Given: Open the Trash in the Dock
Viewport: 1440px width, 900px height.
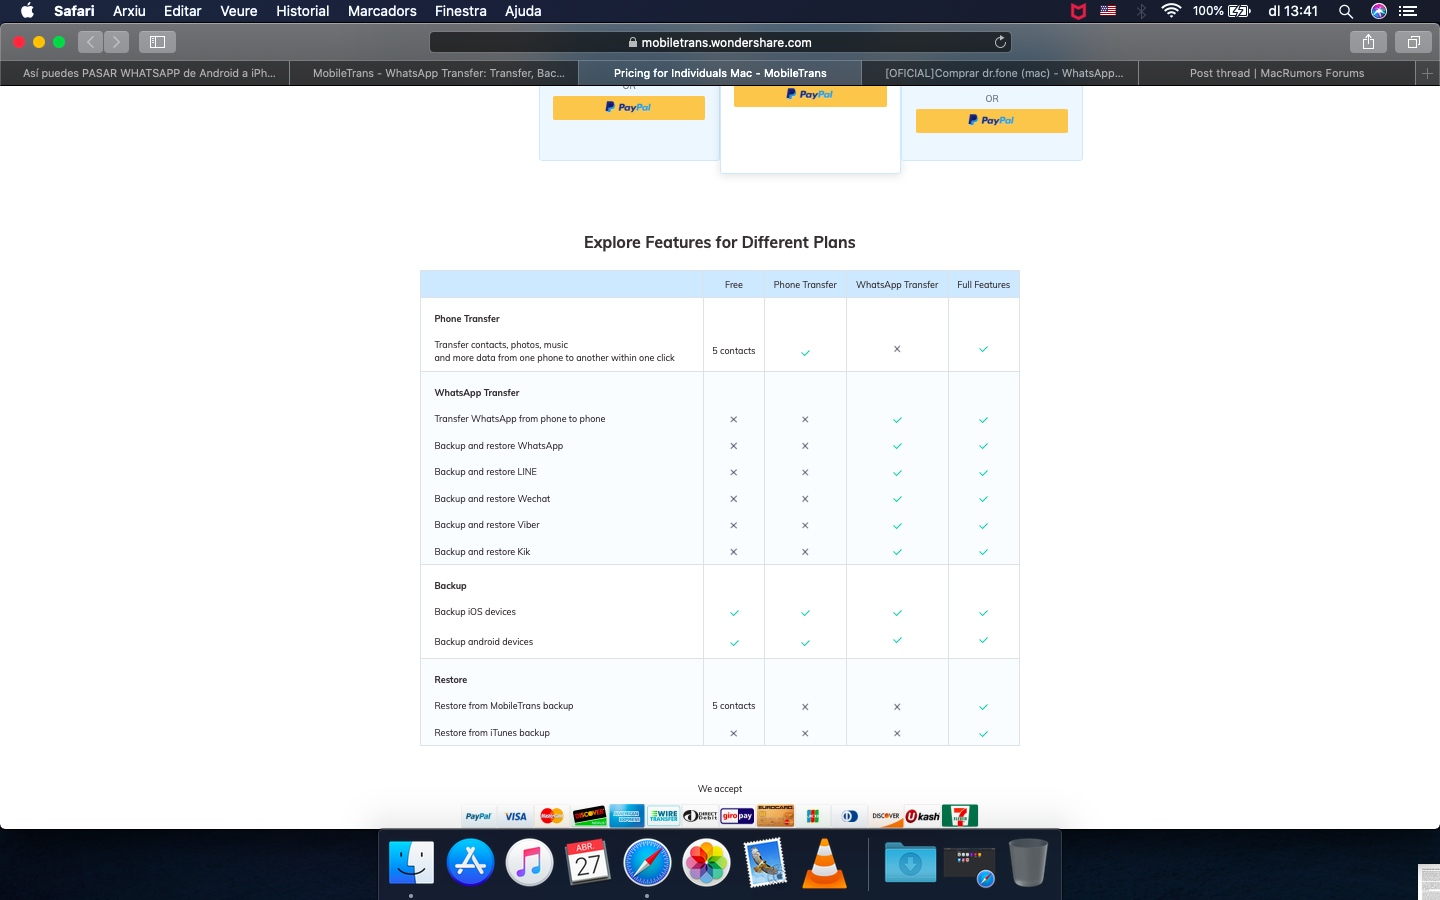Looking at the screenshot, I should [1028, 862].
